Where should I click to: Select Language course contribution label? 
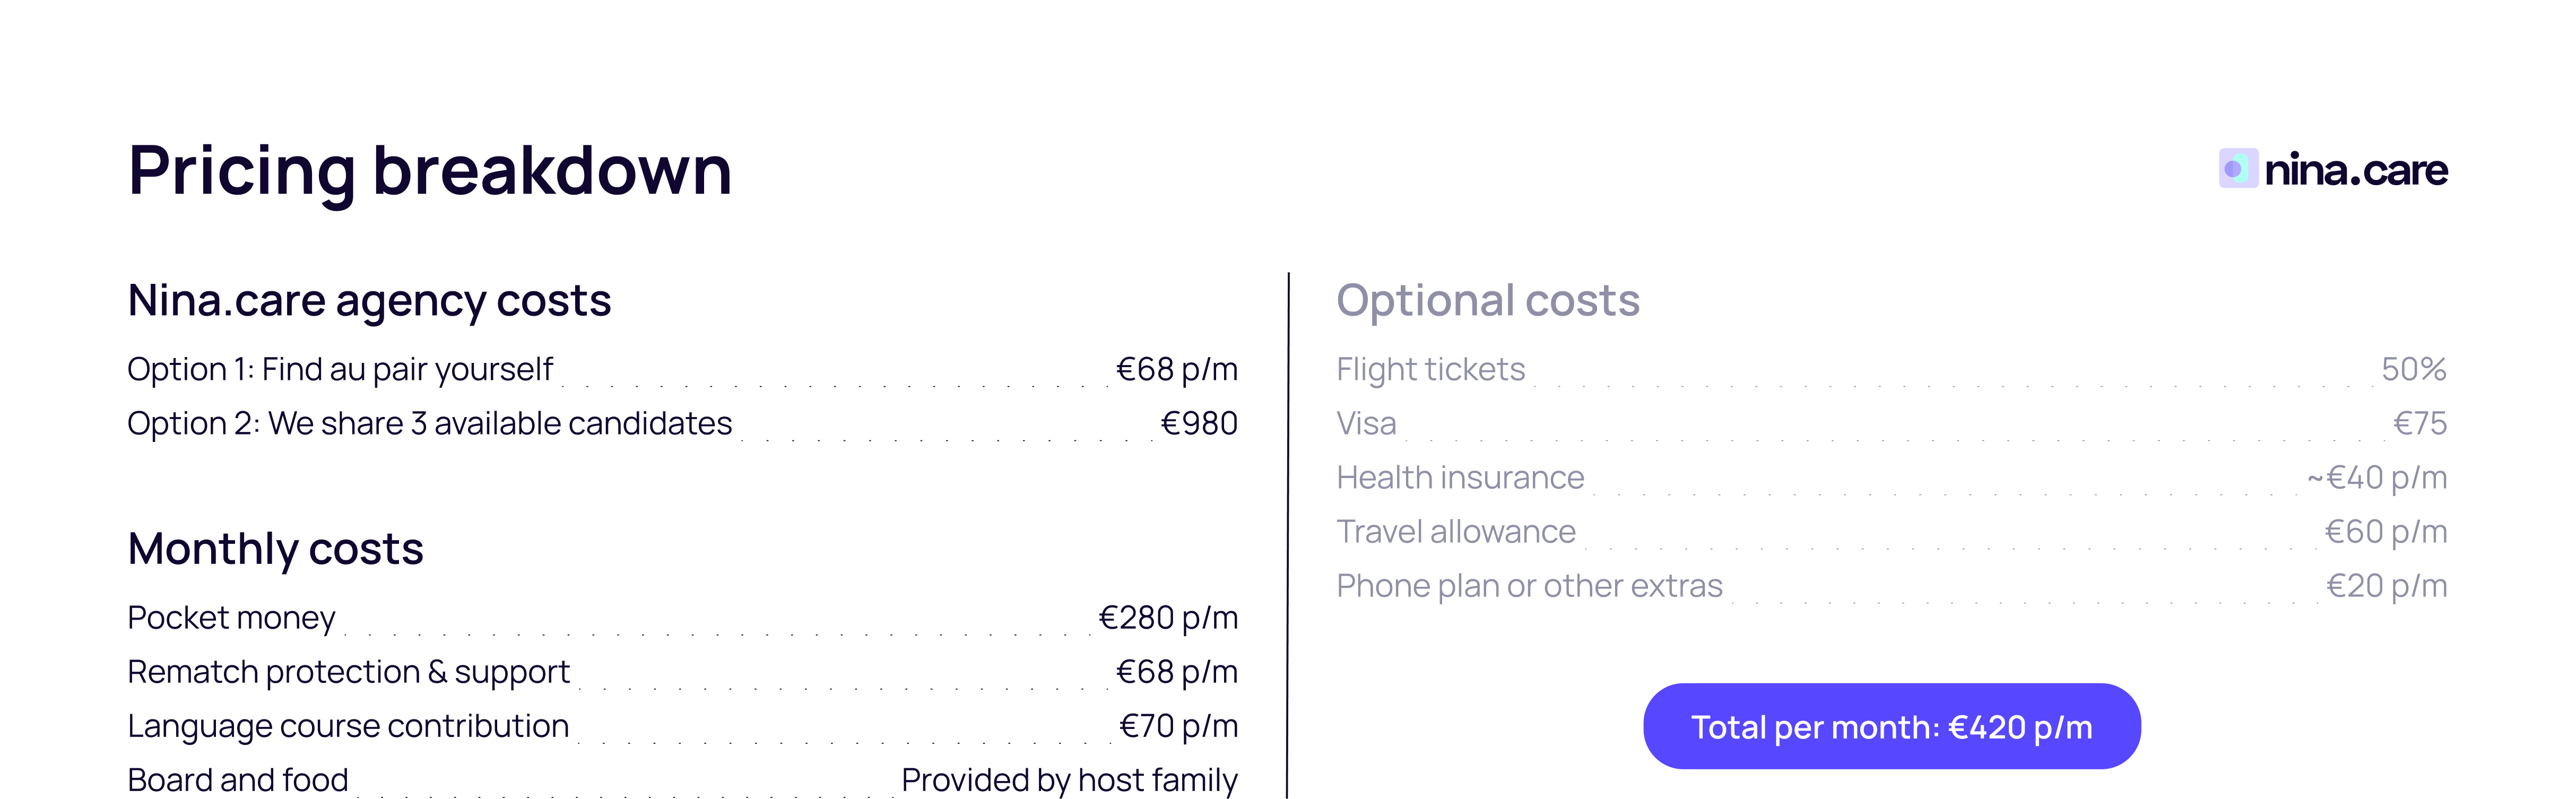pyautogui.click(x=348, y=726)
